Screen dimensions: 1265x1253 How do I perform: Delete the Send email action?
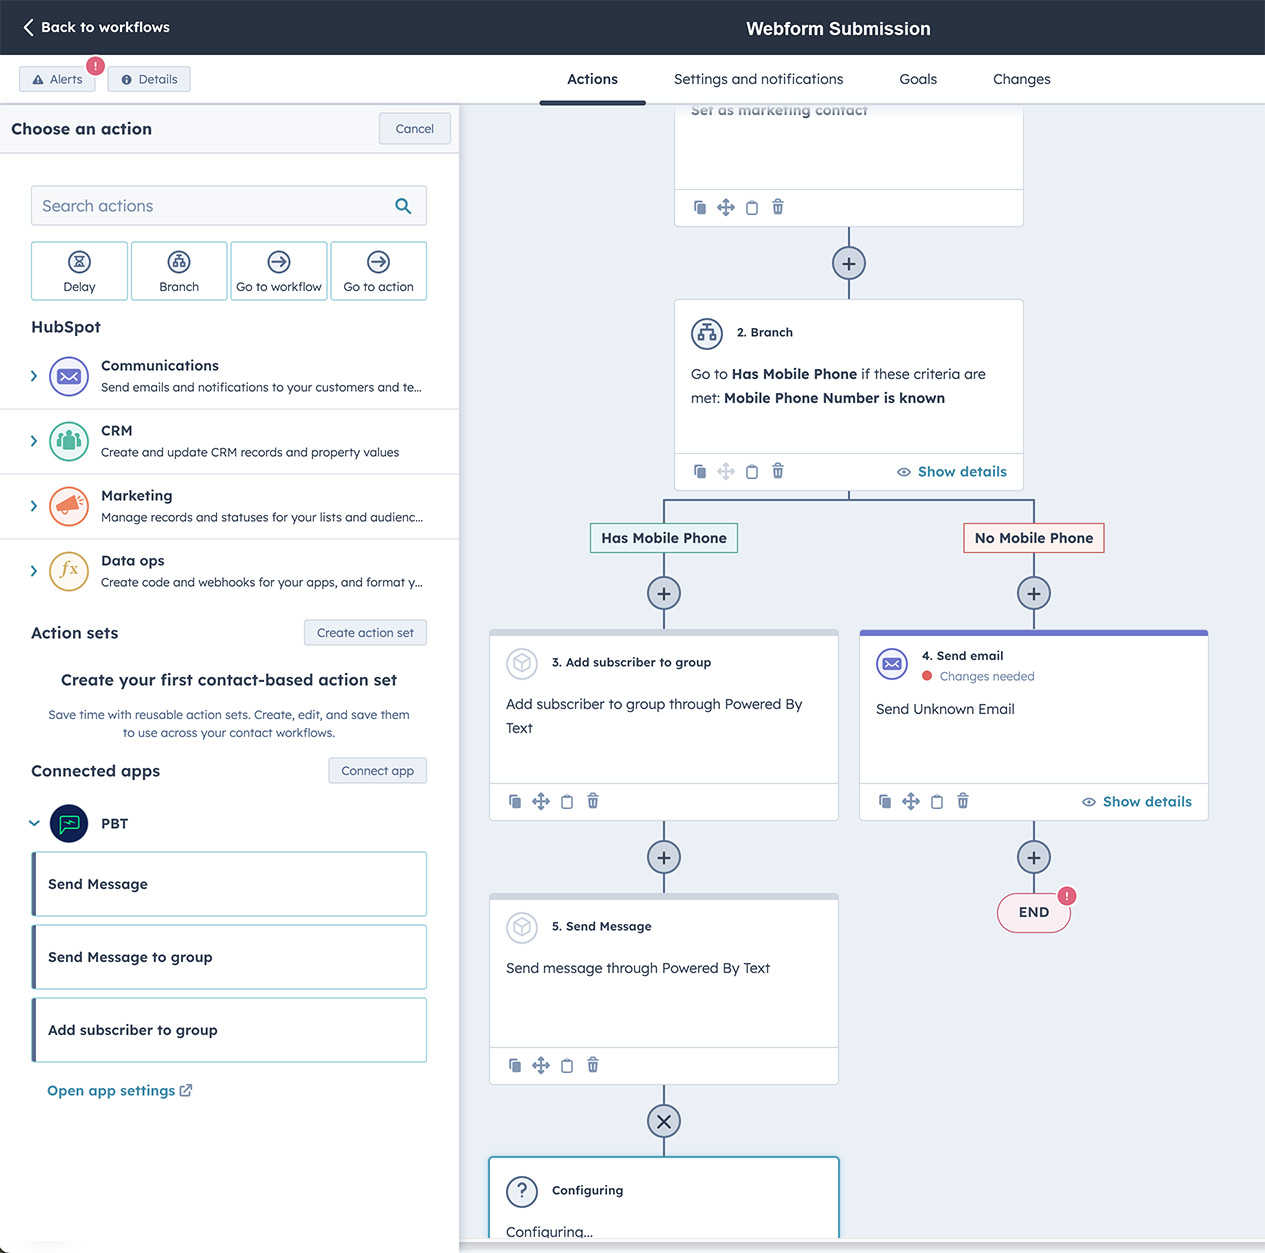962,801
